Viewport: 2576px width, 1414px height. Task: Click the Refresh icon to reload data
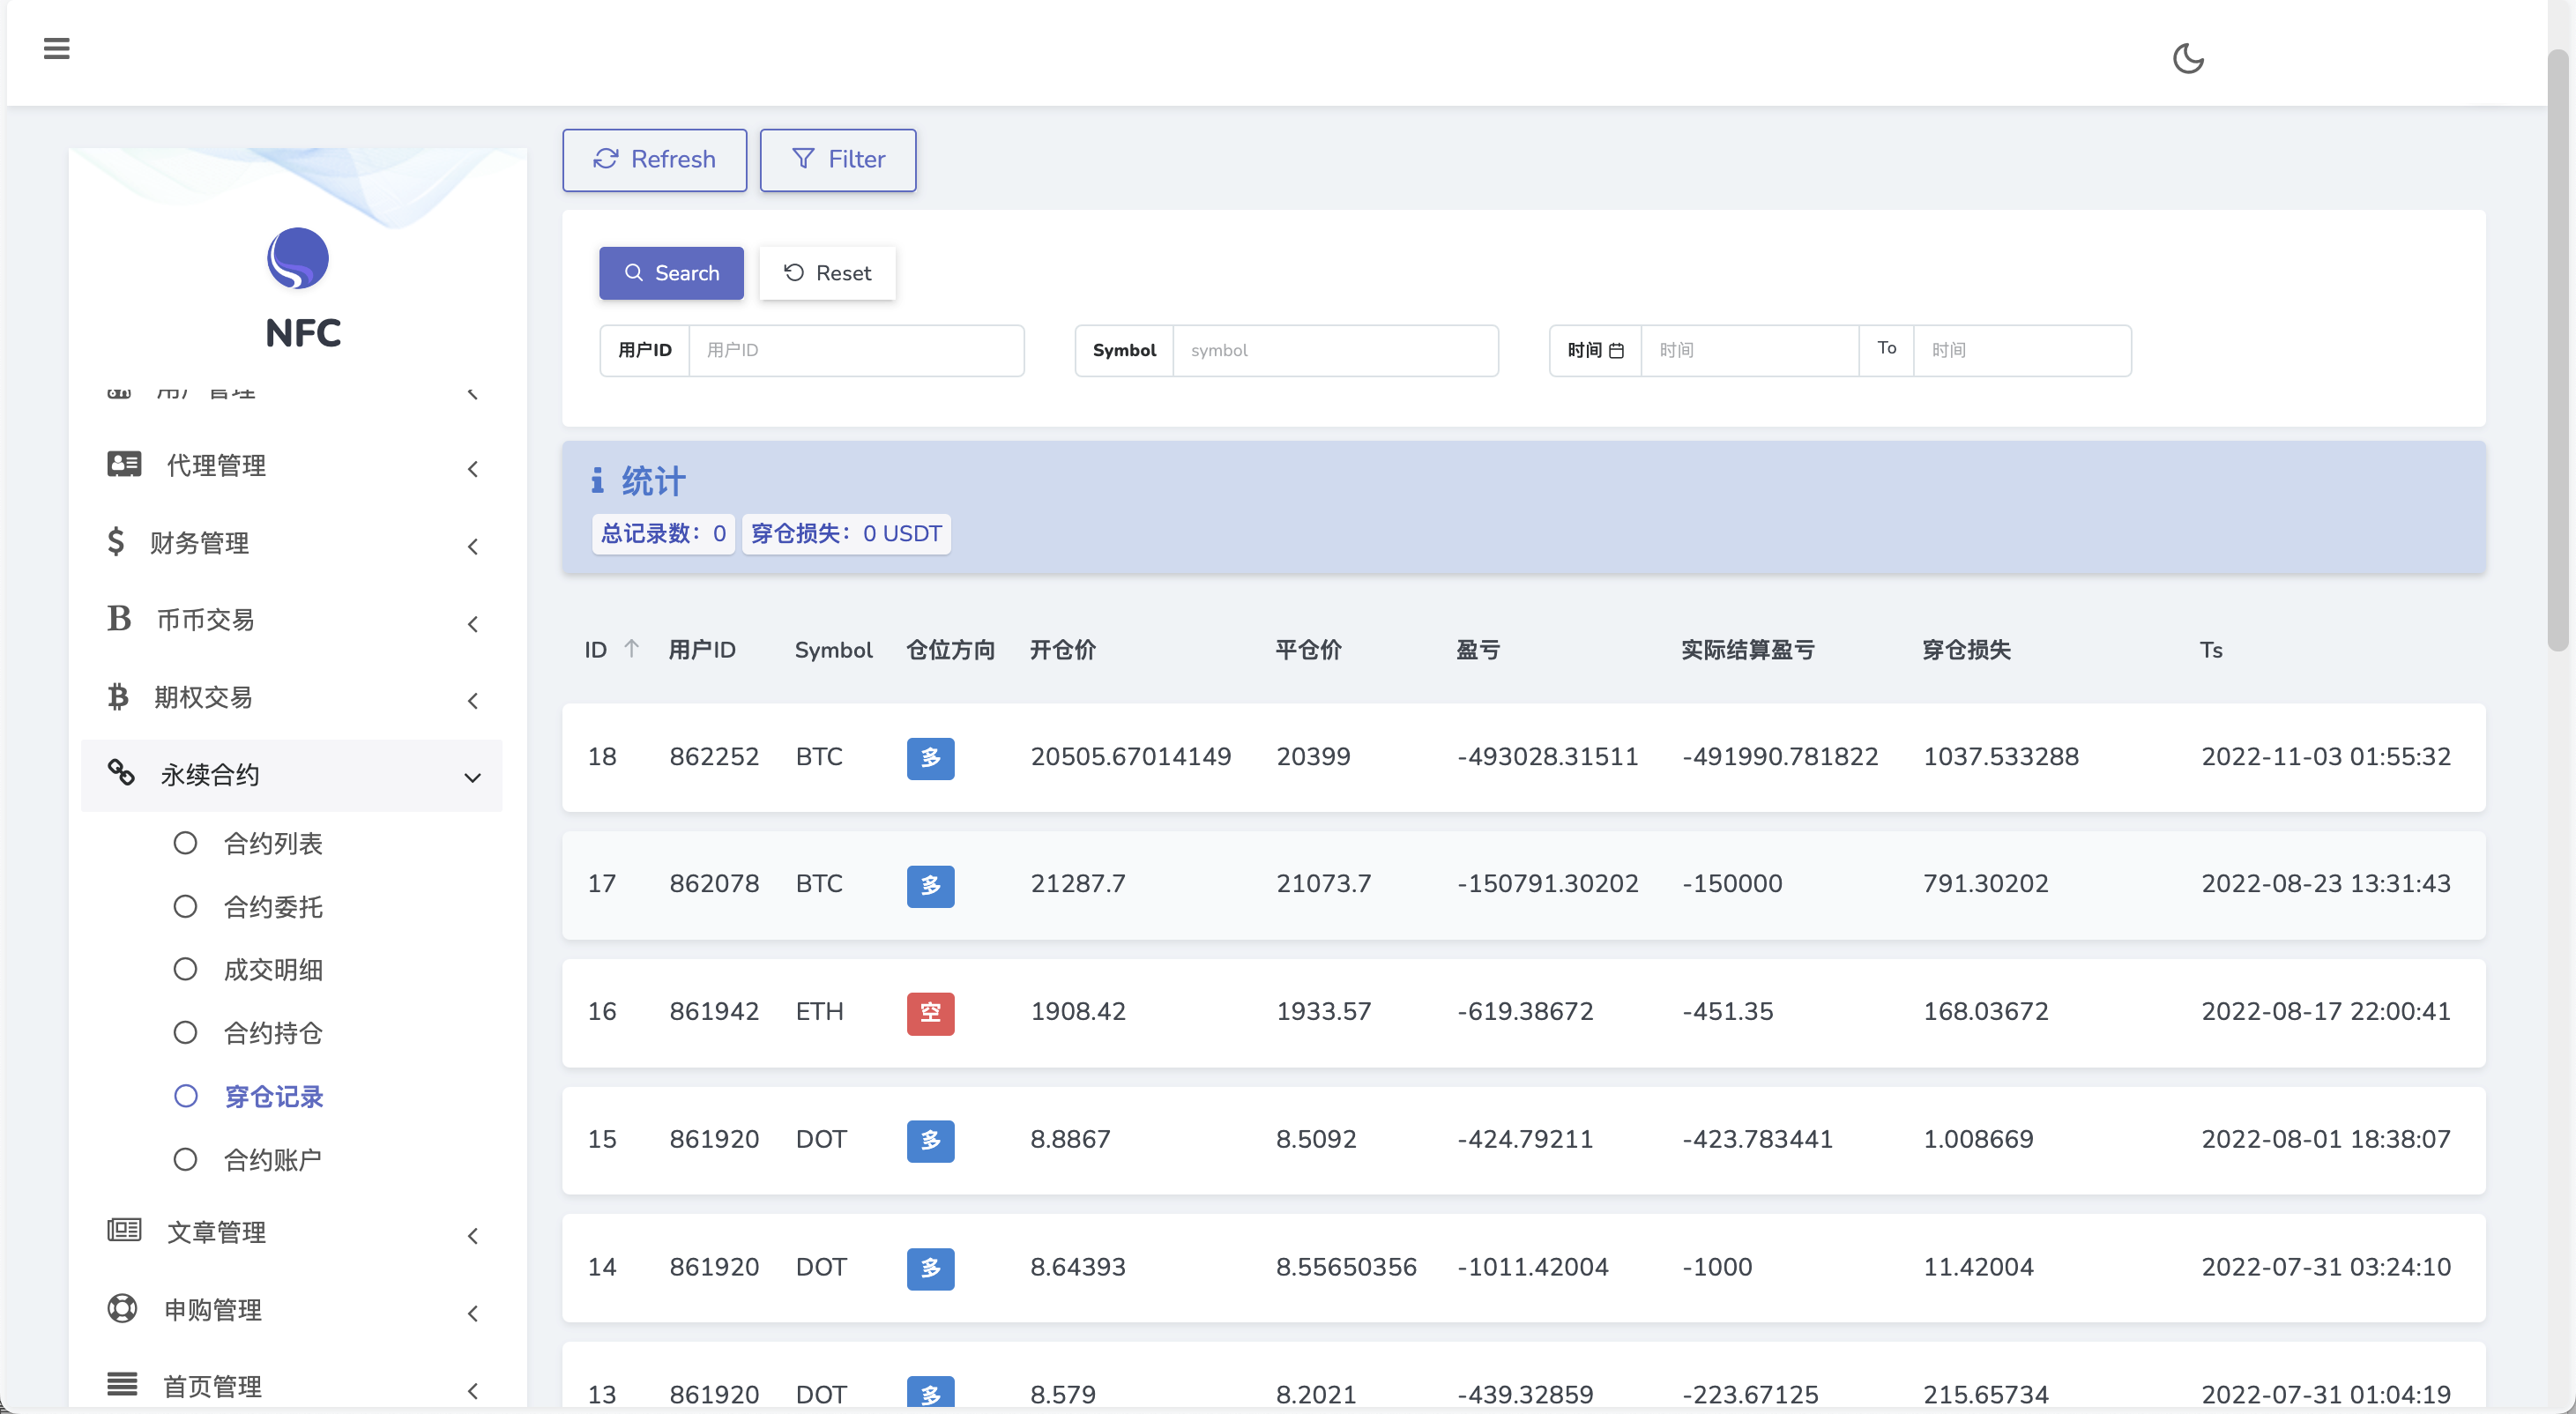pyautogui.click(x=606, y=159)
